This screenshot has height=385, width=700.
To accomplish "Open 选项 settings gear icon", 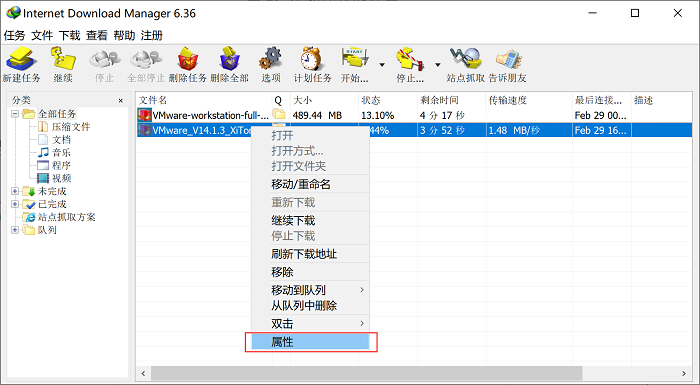I will pos(271,64).
